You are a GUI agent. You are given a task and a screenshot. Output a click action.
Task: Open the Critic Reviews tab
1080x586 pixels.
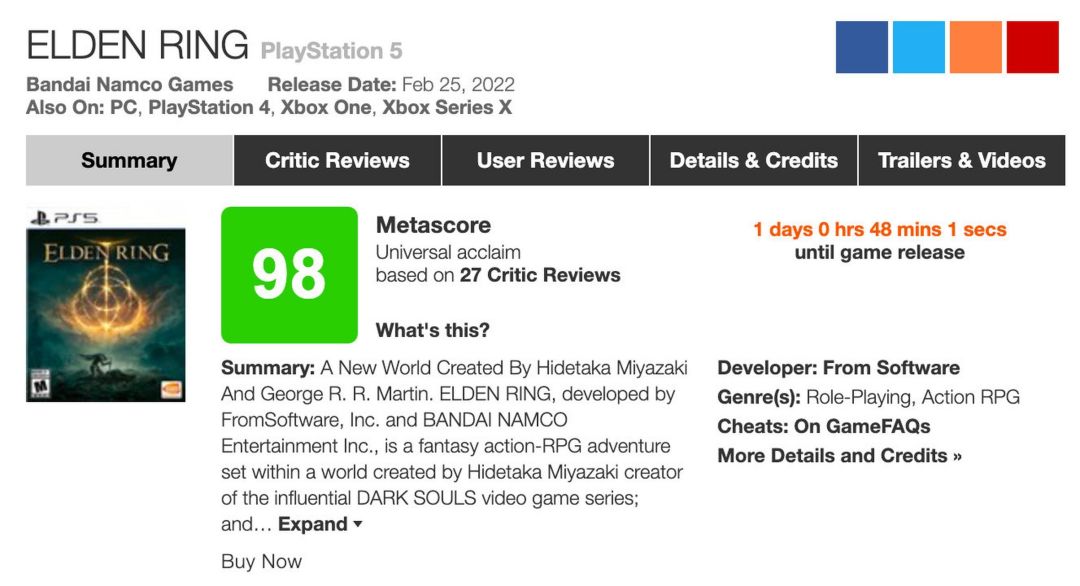337,160
